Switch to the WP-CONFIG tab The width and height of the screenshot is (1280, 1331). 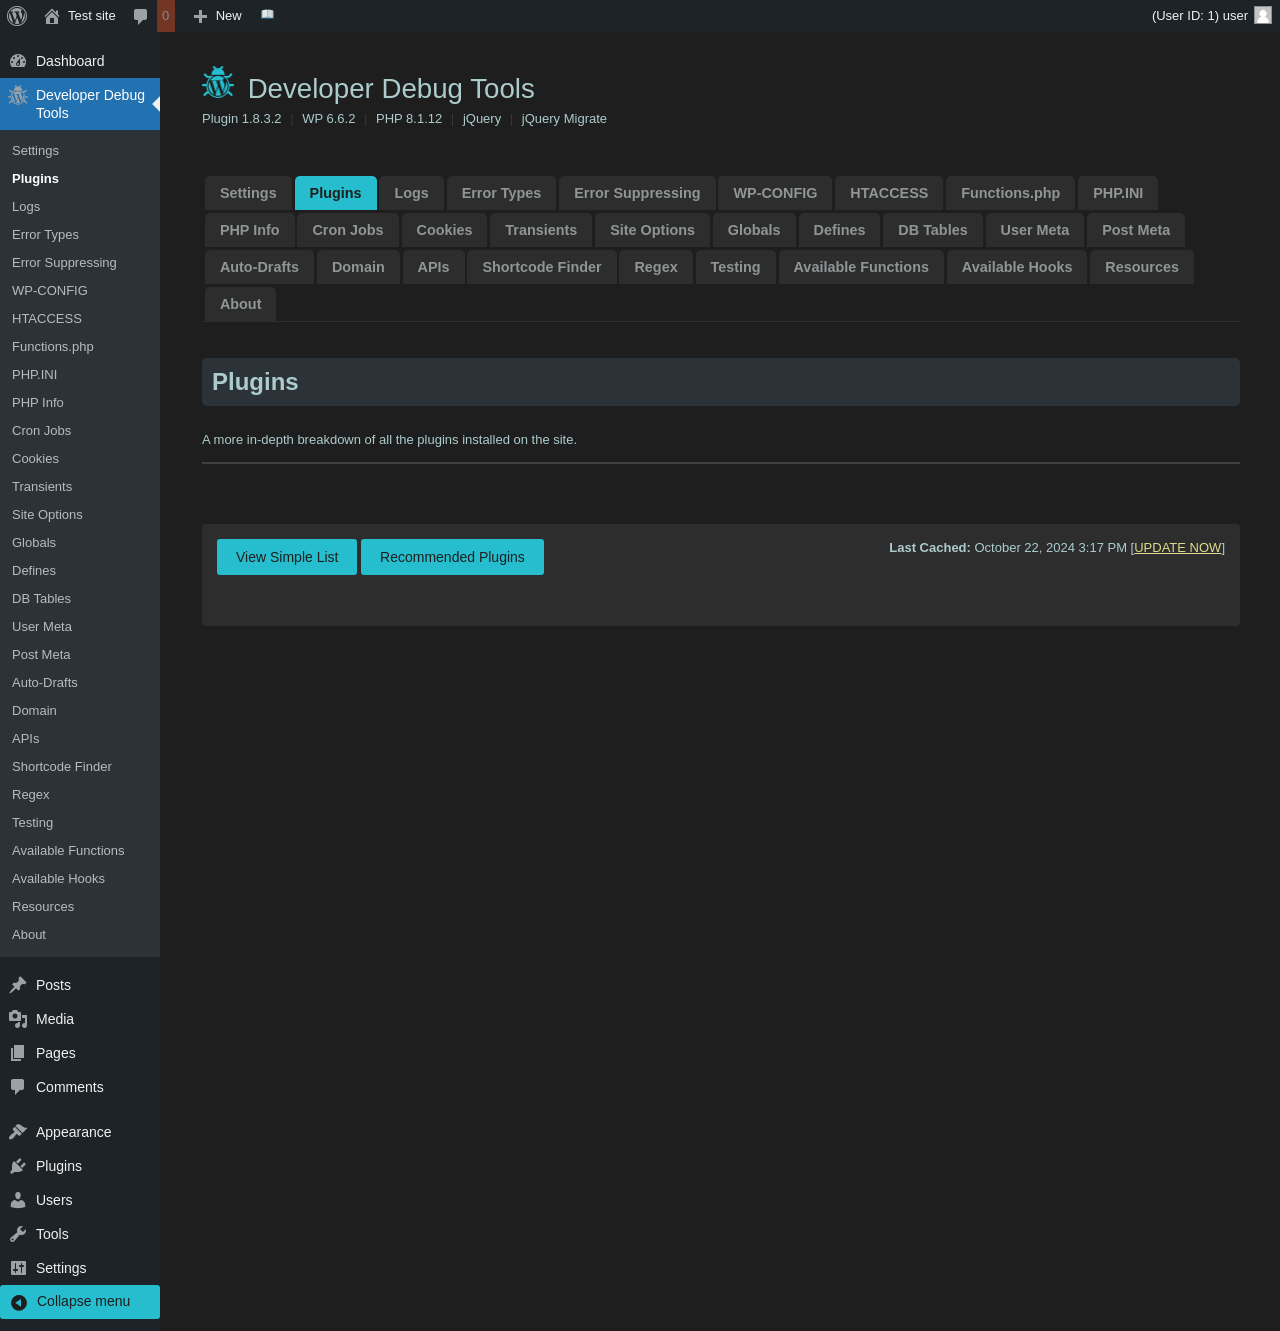pyautogui.click(x=775, y=193)
